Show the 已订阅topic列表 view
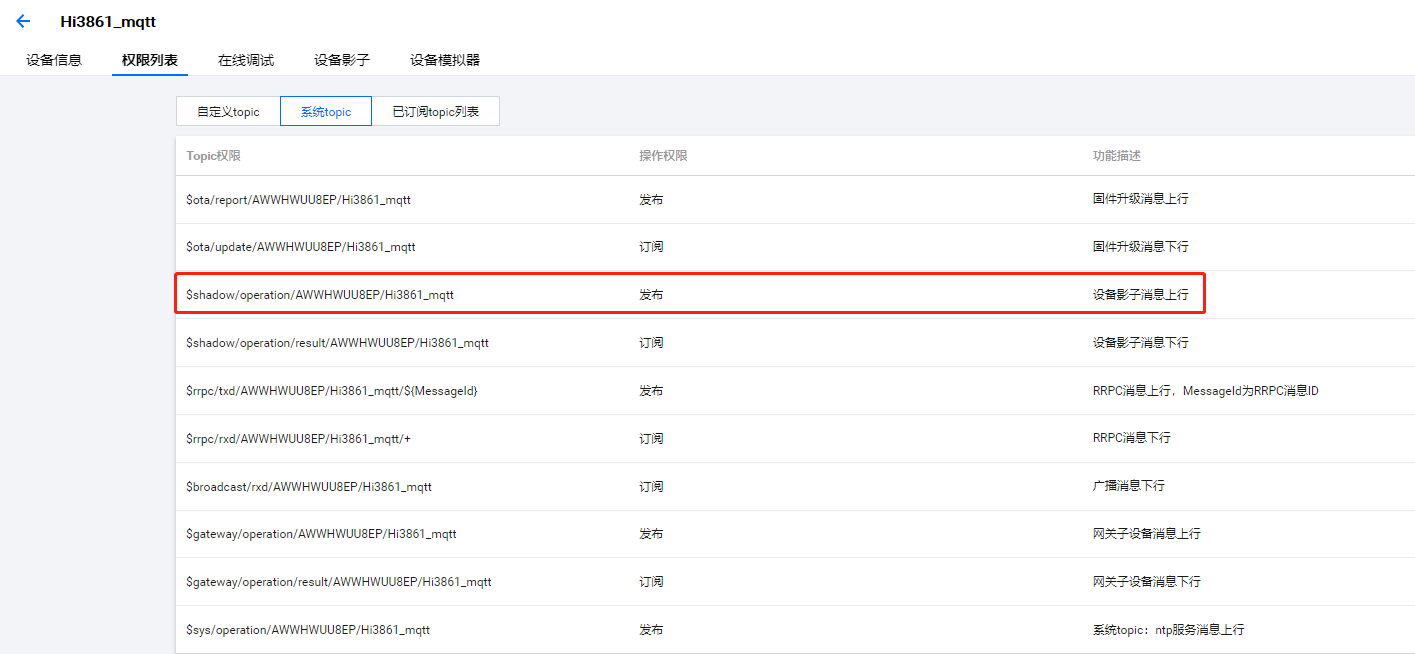The width and height of the screenshot is (1415, 654). tap(435, 112)
